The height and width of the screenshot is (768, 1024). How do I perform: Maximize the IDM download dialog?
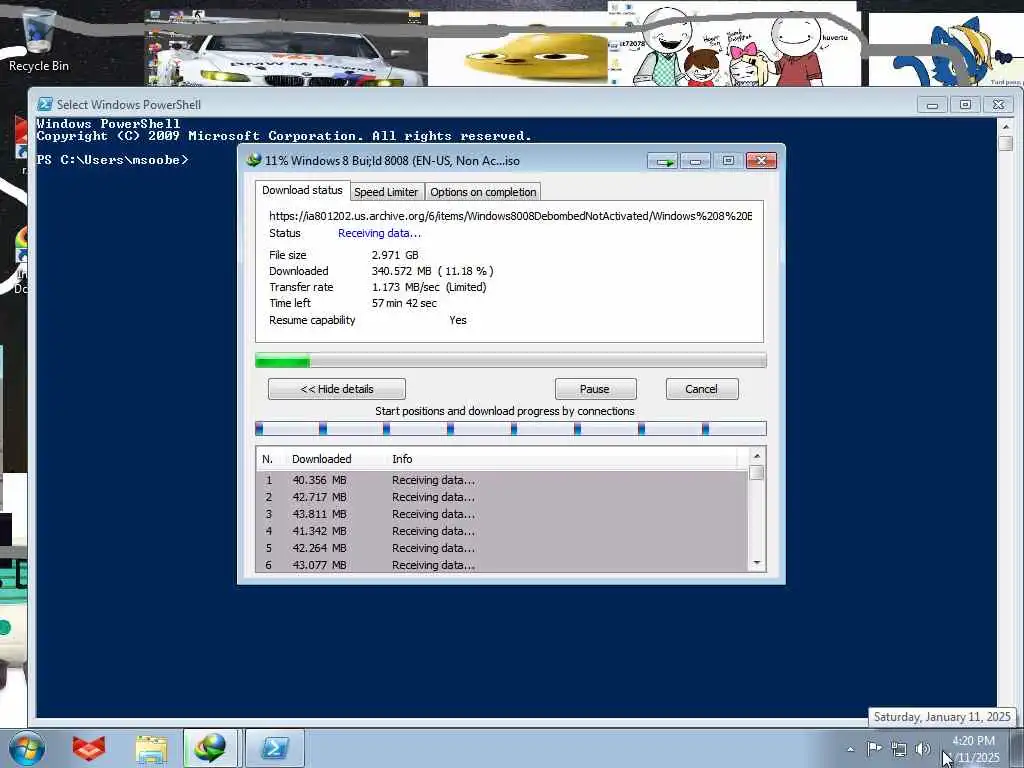click(728, 161)
